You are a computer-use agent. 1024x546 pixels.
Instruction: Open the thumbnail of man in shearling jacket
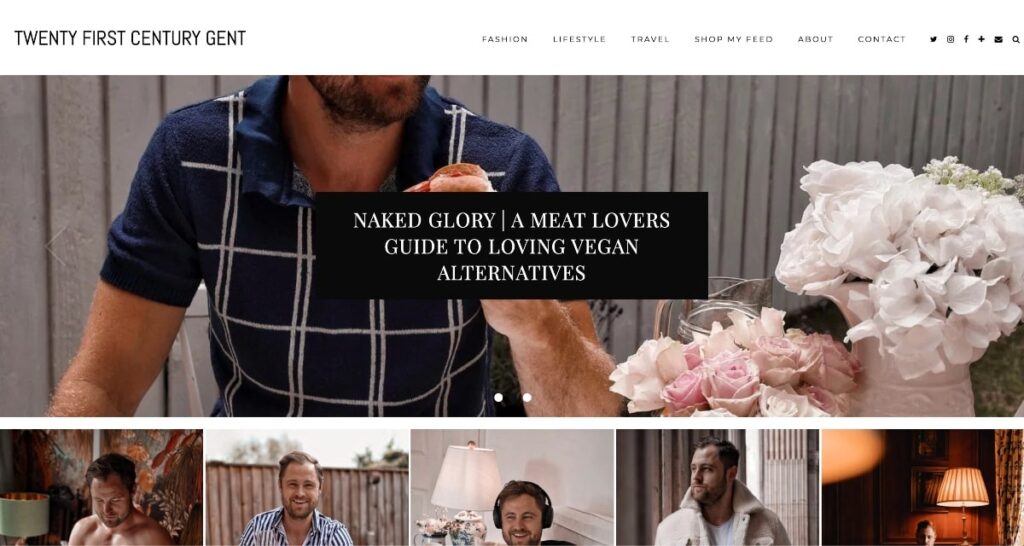pos(717,487)
